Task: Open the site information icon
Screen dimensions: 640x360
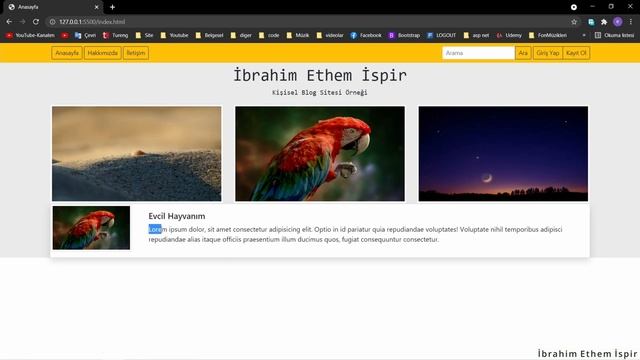Action: coord(52,22)
